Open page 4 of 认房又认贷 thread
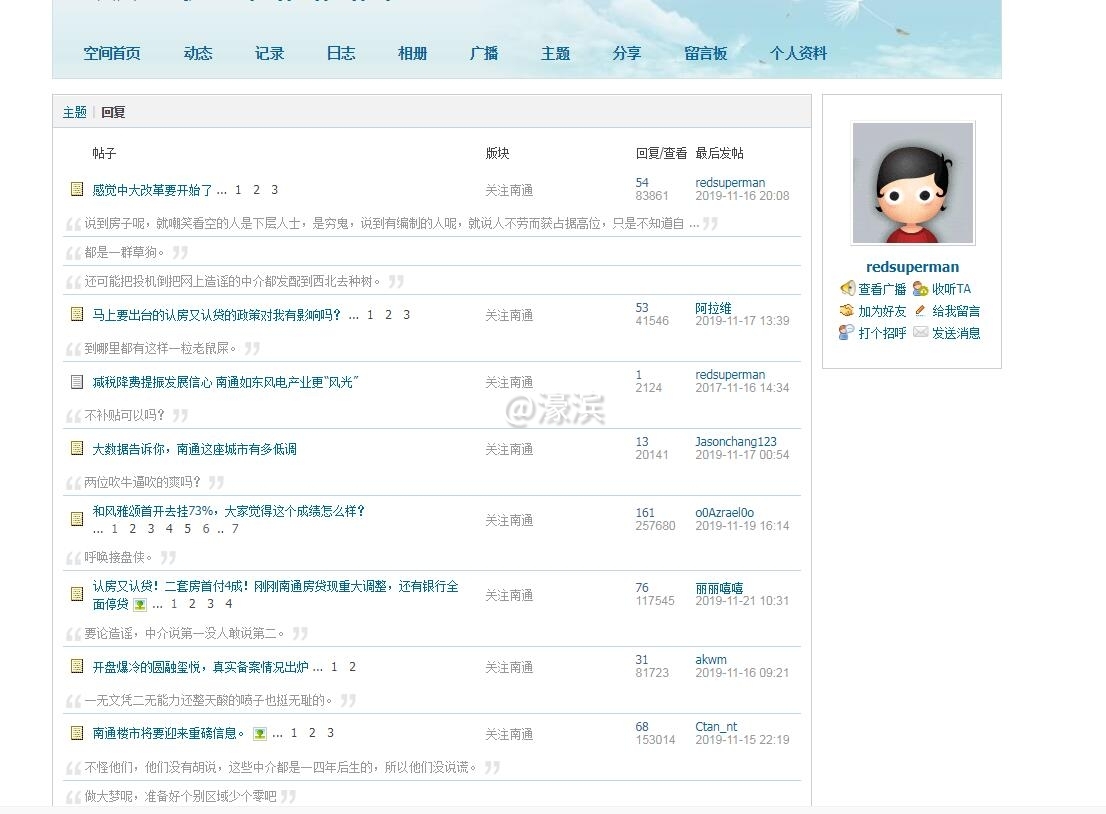The height and width of the screenshot is (814, 1106). [229, 604]
